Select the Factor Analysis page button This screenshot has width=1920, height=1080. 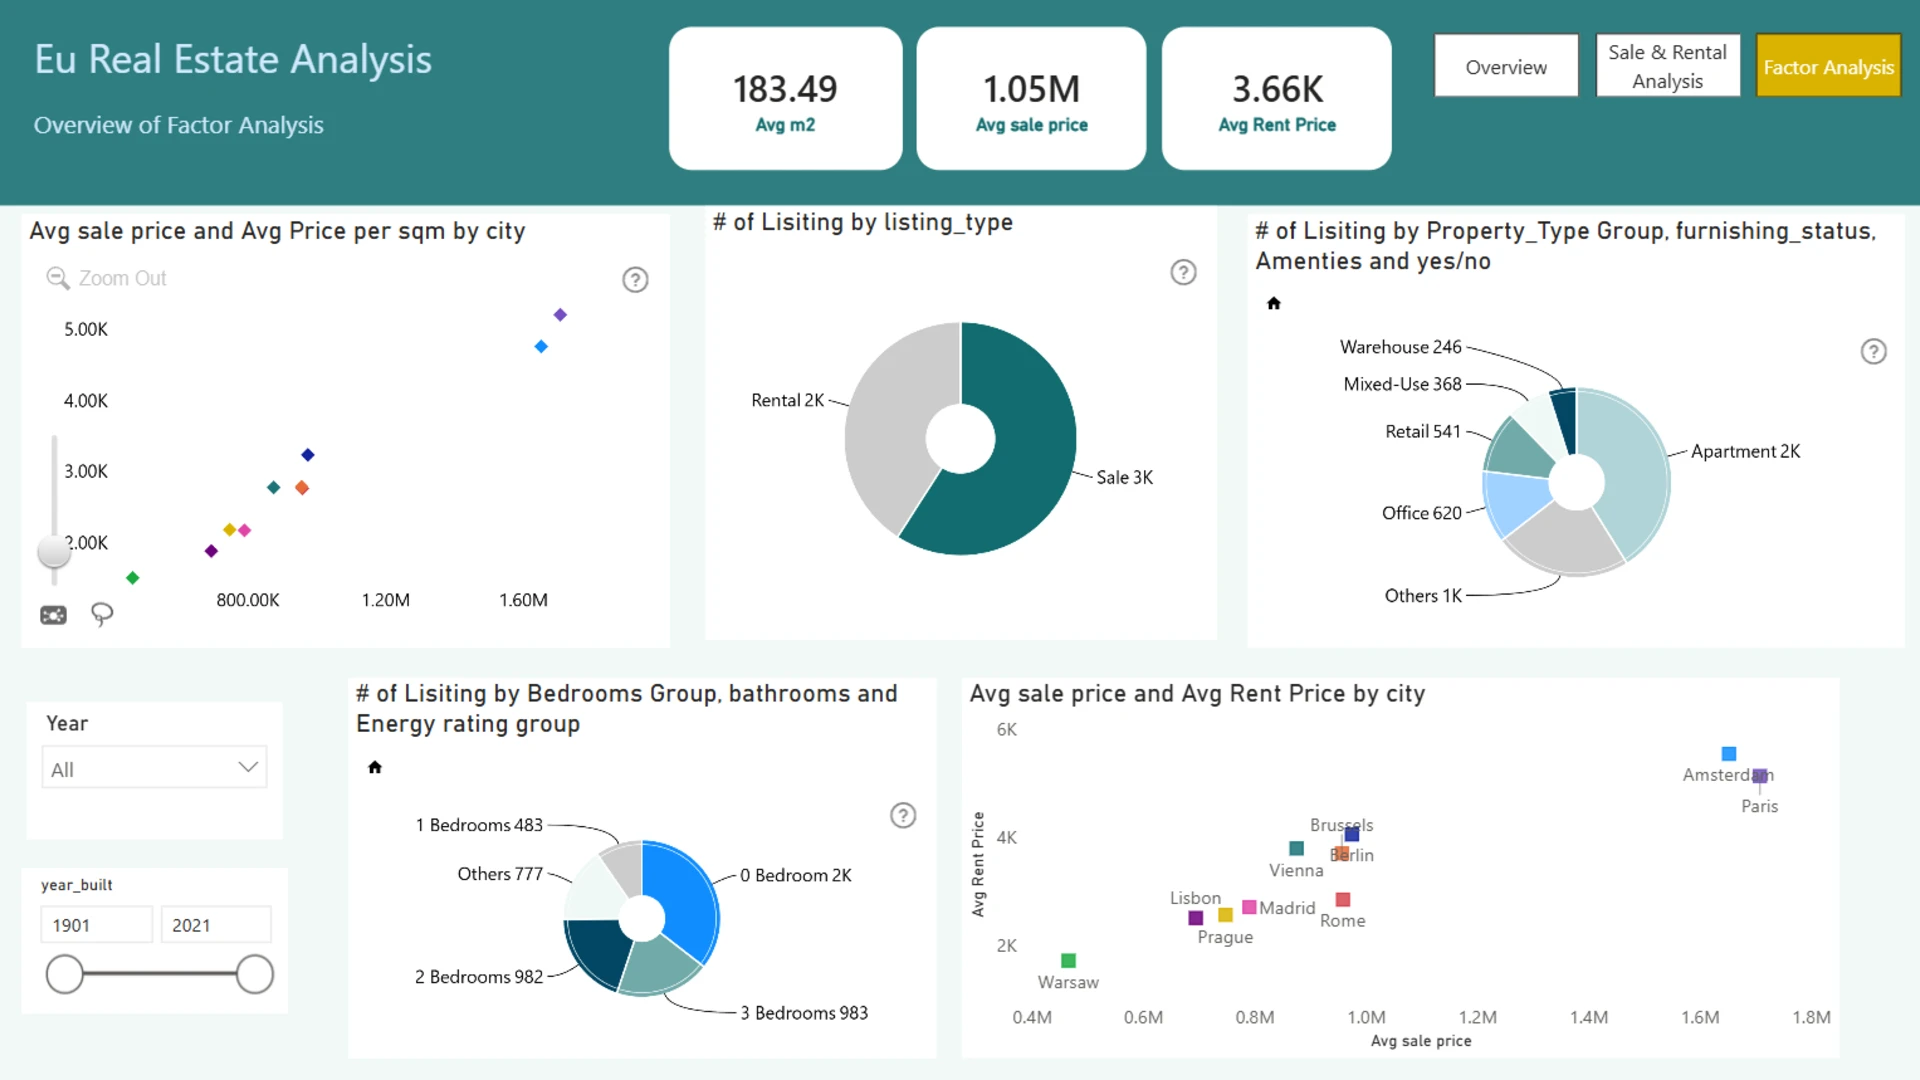coord(1827,67)
